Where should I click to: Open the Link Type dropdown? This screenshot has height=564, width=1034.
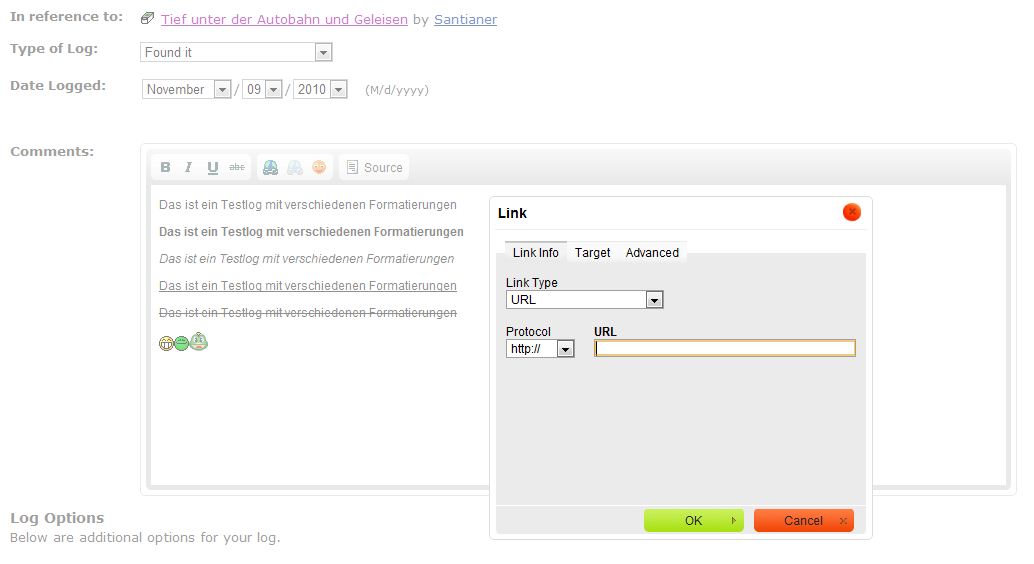click(584, 299)
